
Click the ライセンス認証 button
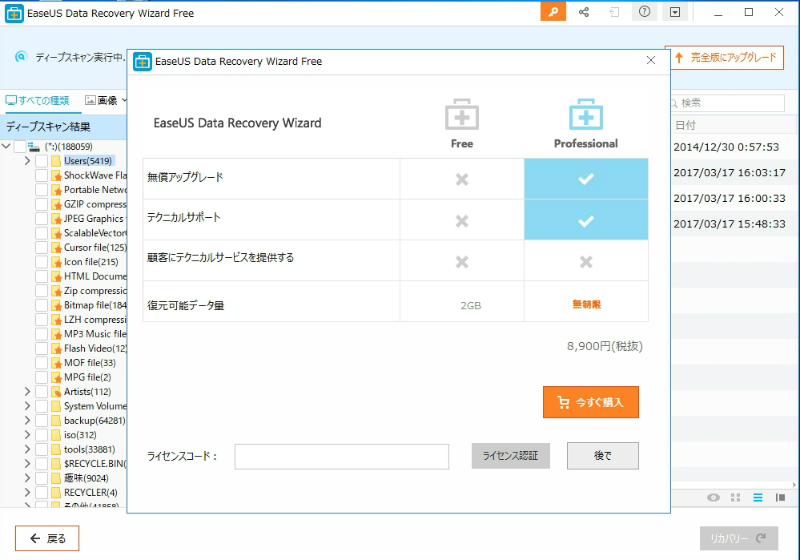511,455
